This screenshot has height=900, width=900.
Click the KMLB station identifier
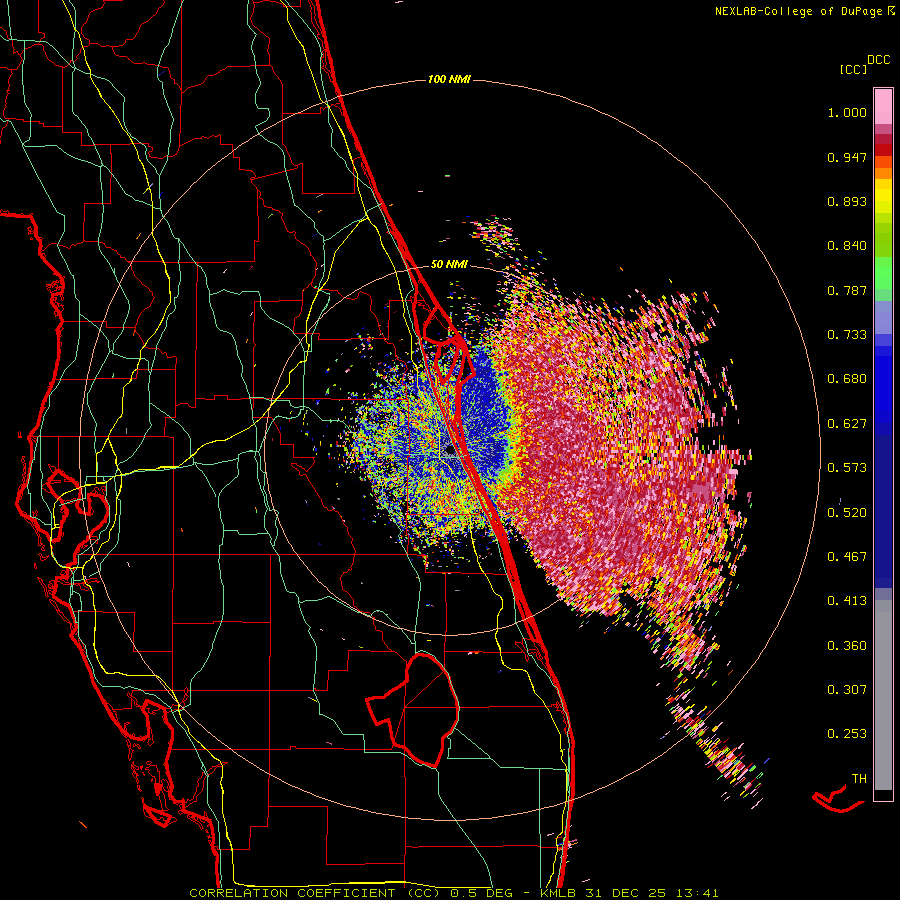pos(557,893)
